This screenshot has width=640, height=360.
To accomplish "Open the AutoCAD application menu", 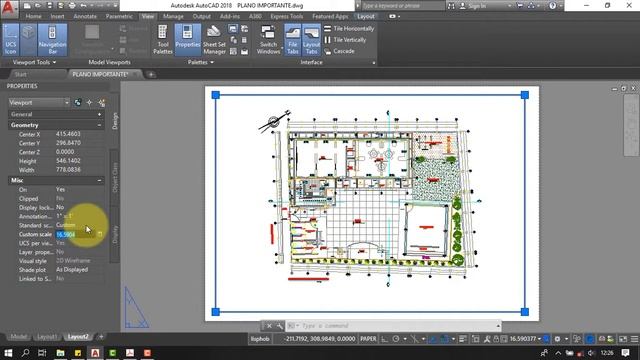I will tap(9, 8).
